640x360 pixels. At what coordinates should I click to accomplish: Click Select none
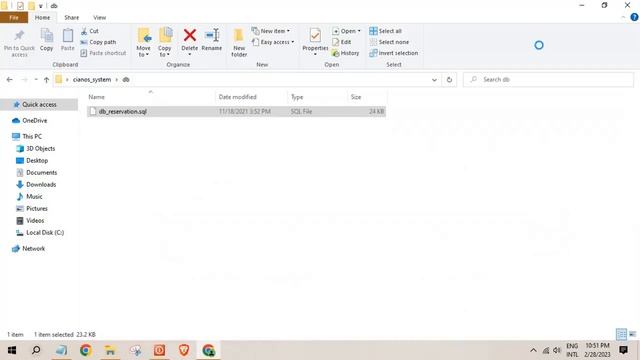[x=389, y=42]
